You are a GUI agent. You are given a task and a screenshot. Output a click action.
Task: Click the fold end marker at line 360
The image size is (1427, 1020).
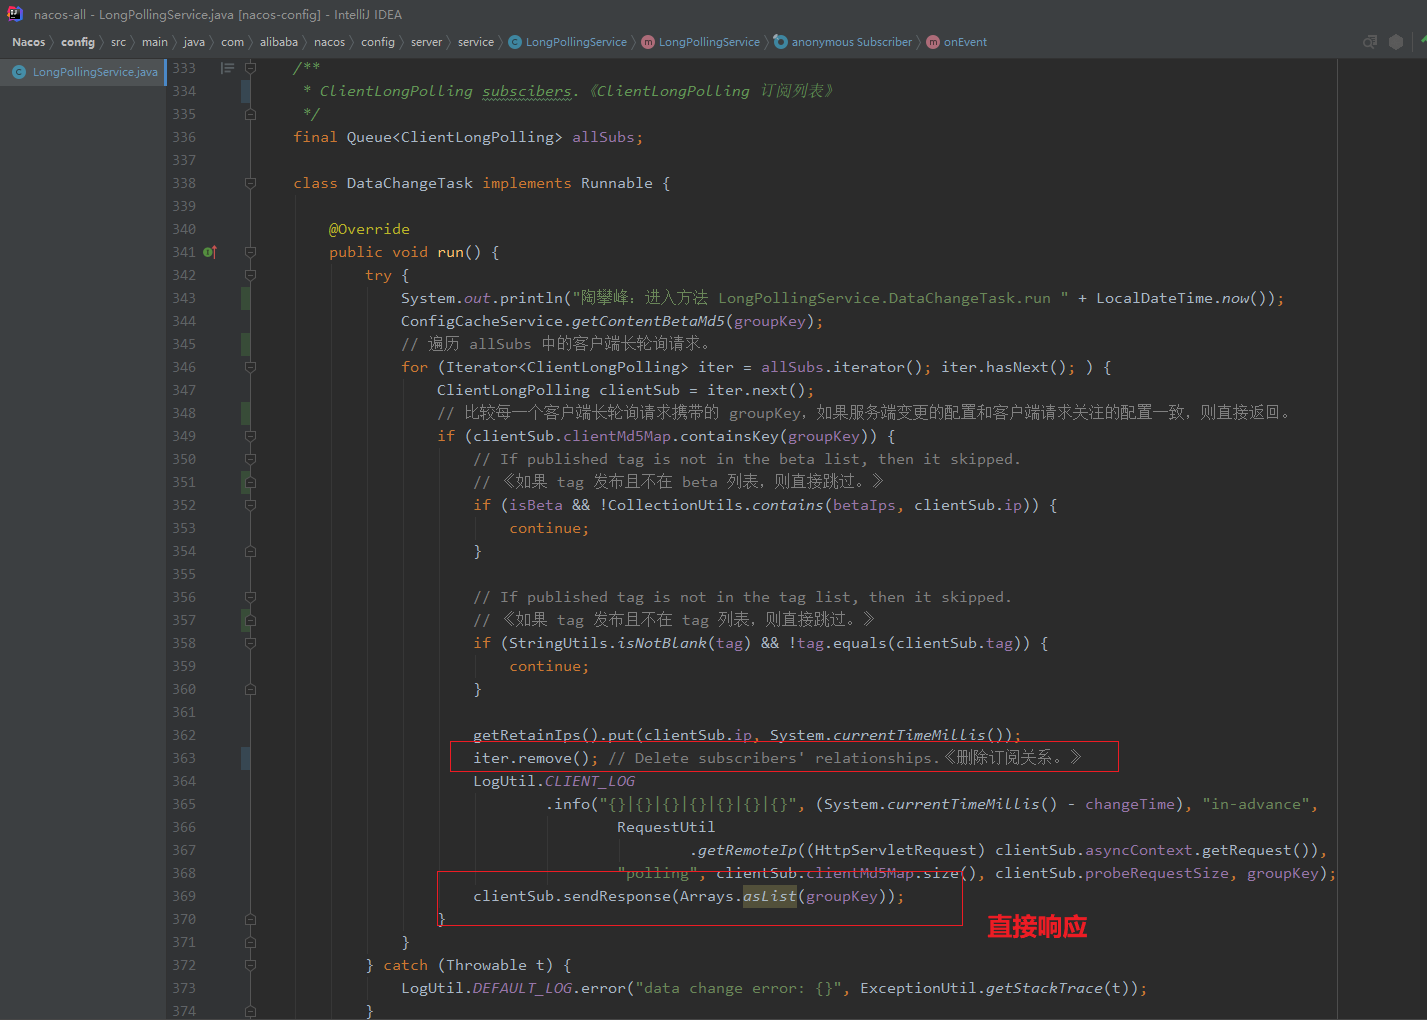(x=251, y=689)
